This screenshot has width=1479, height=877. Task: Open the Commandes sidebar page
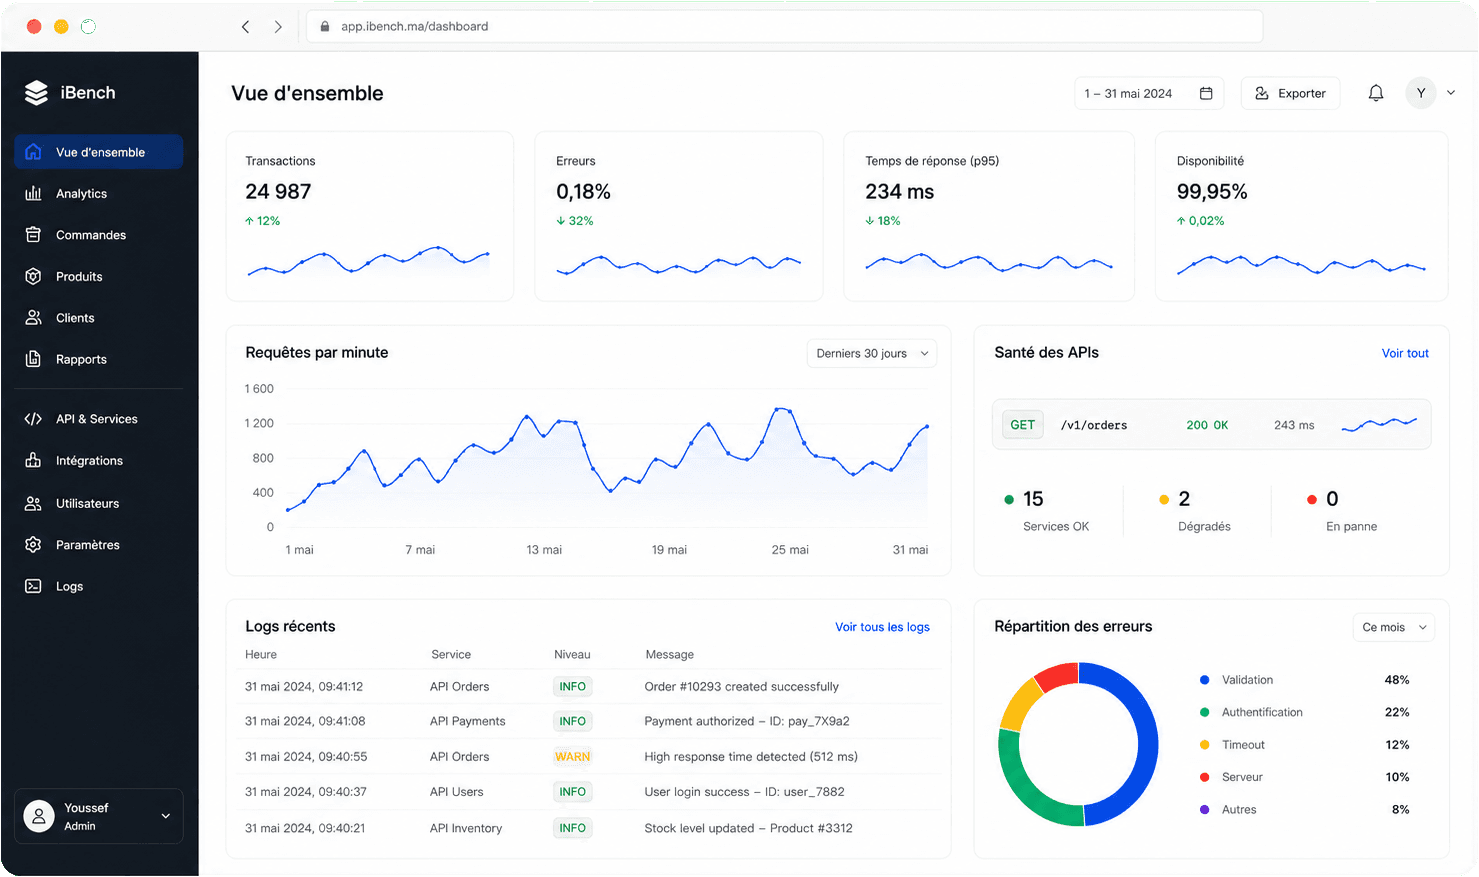point(99,235)
